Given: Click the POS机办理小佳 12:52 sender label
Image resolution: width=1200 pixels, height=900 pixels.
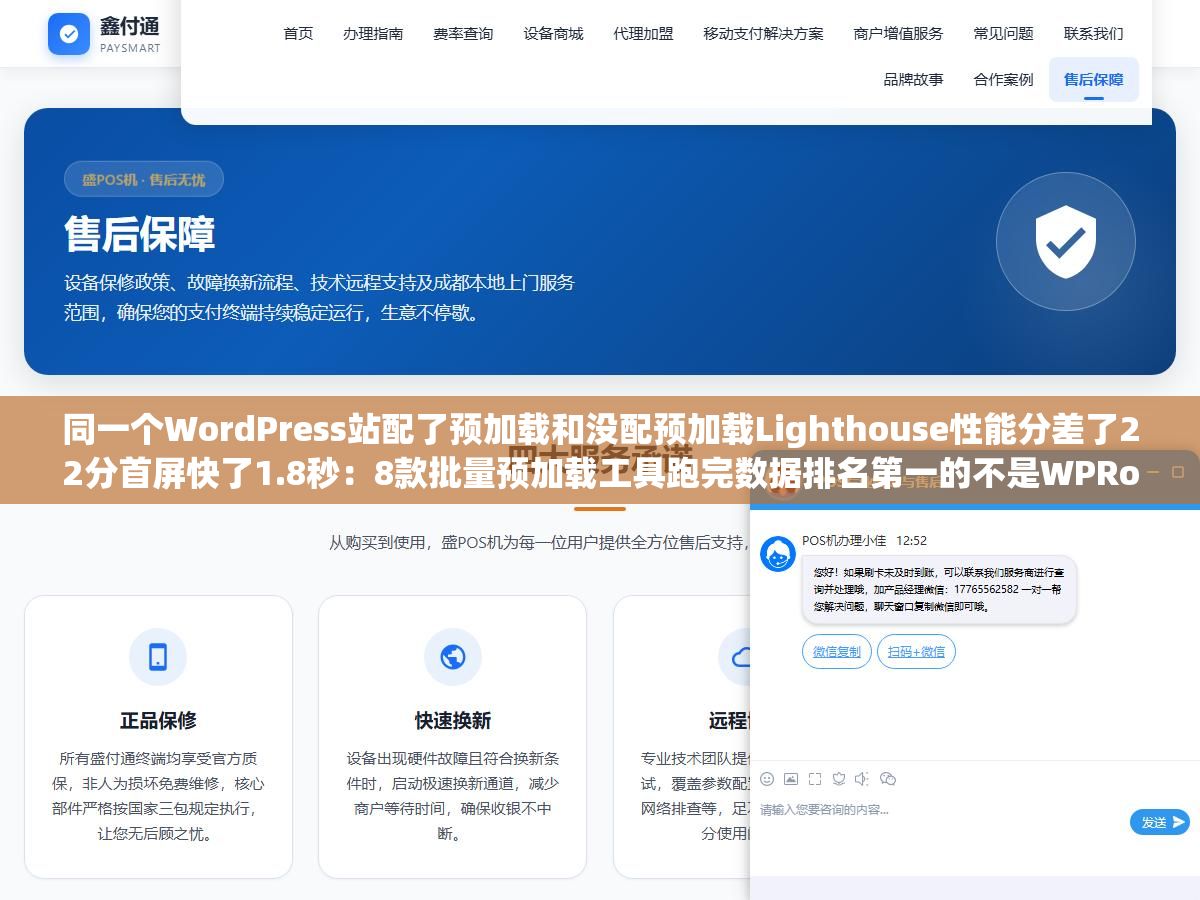Looking at the screenshot, I should coord(864,541).
